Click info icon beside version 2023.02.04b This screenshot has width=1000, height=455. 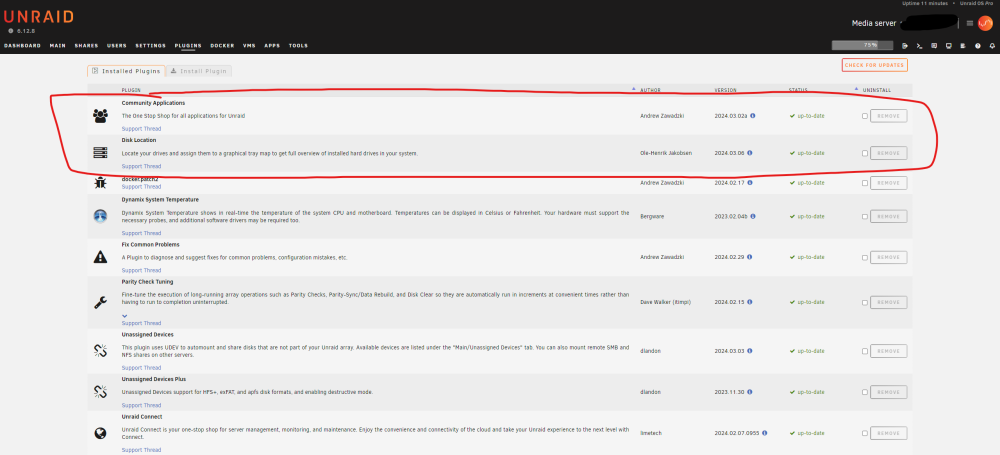click(753, 216)
